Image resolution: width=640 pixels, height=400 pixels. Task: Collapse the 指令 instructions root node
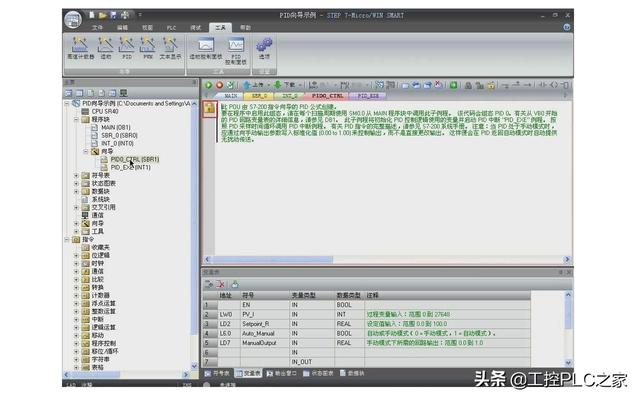coord(67,240)
